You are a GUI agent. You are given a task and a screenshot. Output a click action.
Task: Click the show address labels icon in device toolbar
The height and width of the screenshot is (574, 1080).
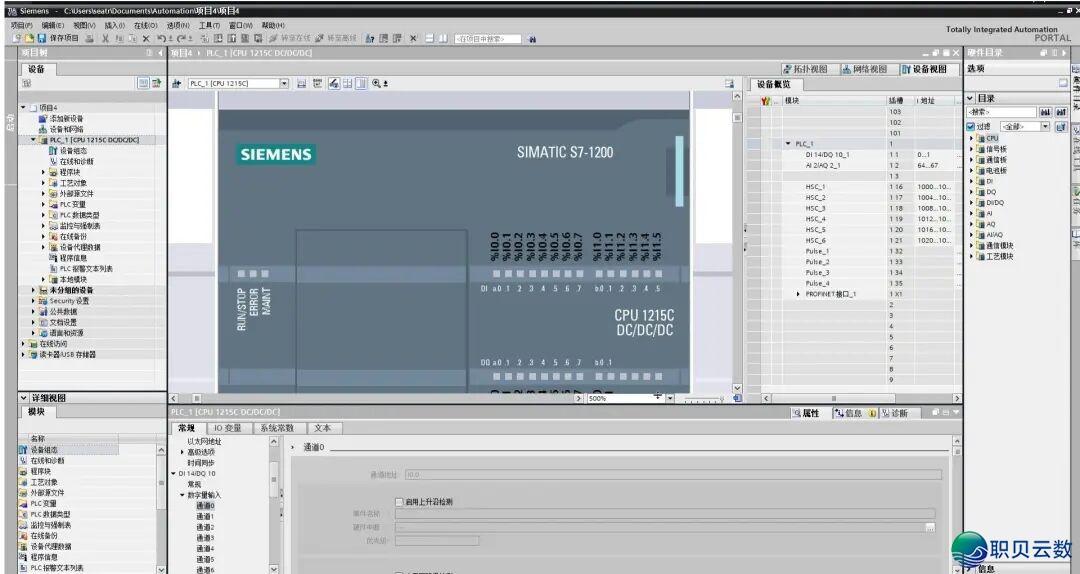[334, 83]
